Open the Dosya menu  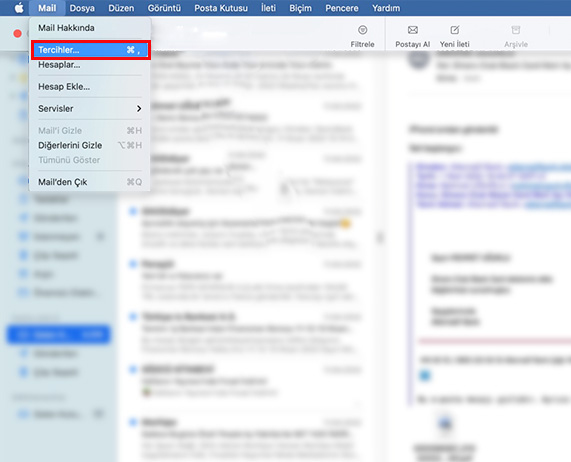[x=82, y=8]
